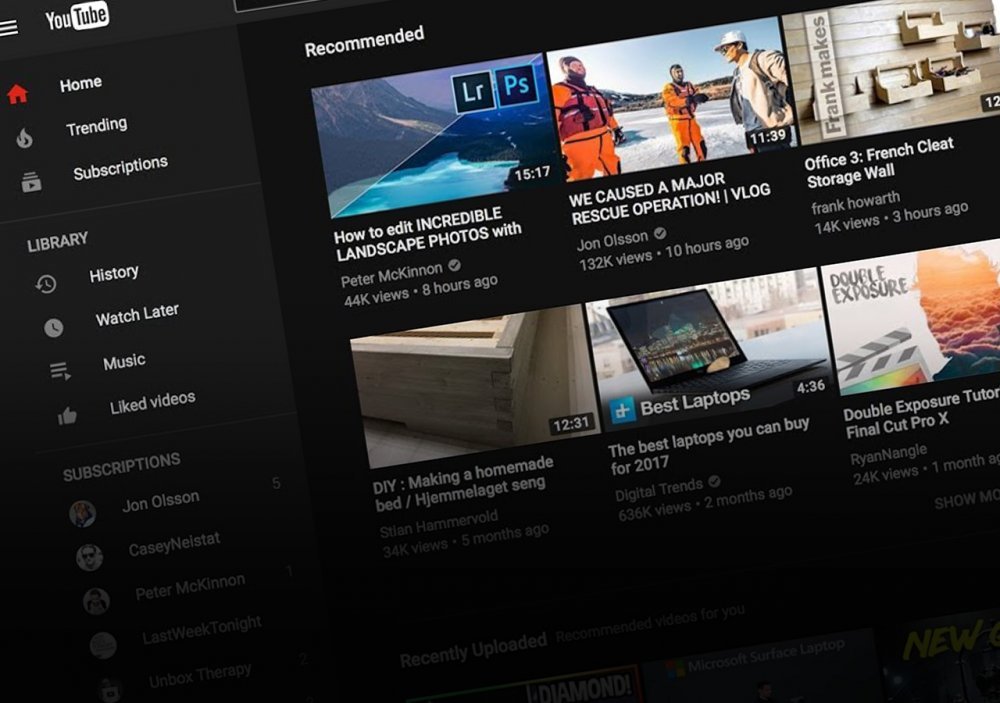This screenshot has width=1000, height=703.
Task: Click the Liked videos thumbs-up icon
Action: click(67, 417)
